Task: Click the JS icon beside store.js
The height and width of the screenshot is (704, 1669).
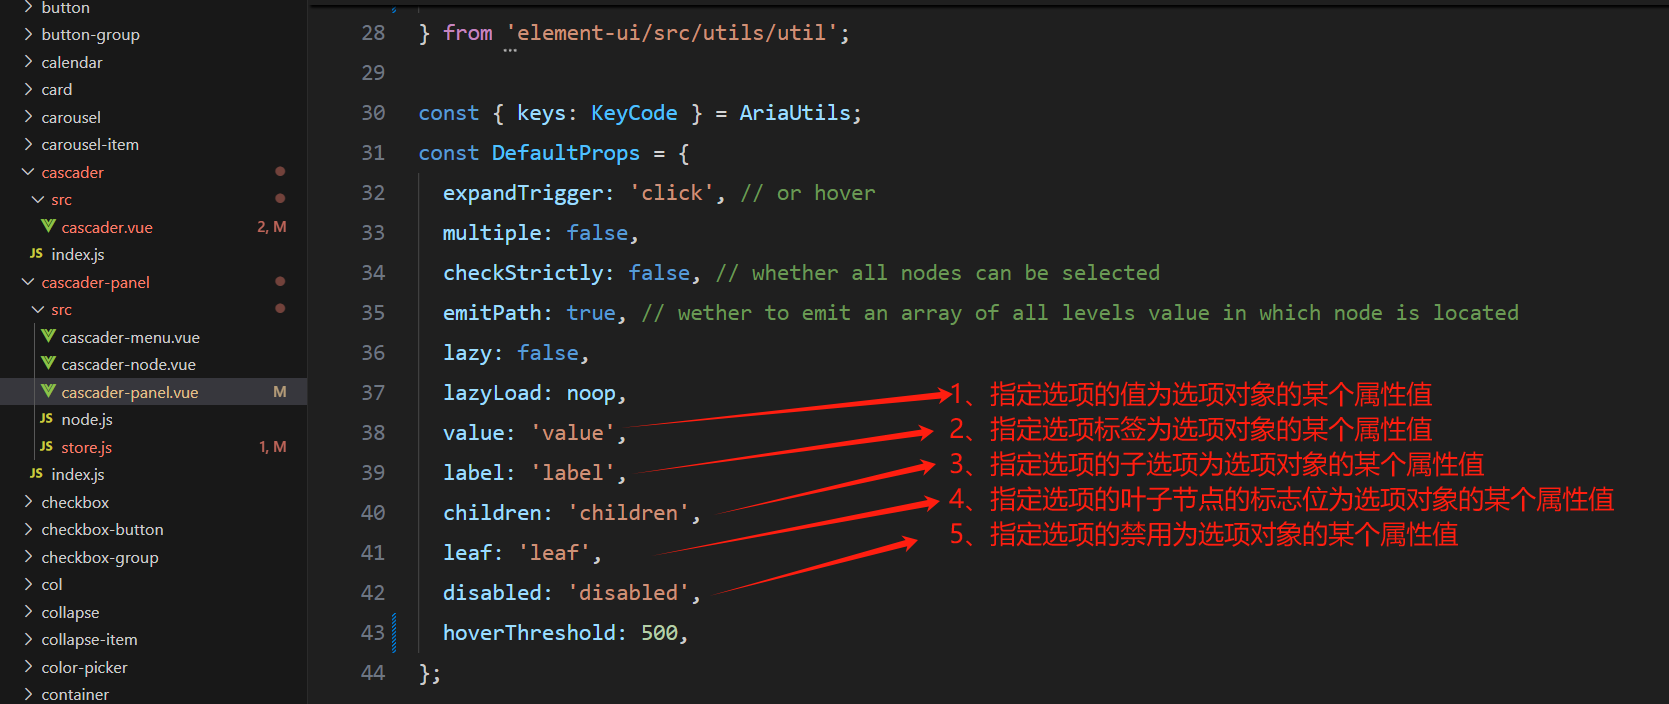Action: point(46,446)
